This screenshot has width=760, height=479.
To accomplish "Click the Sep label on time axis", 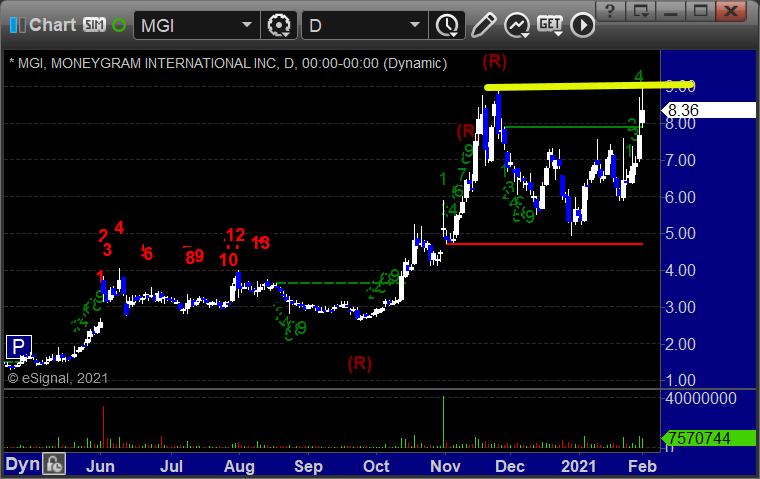I will pos(308,466).
